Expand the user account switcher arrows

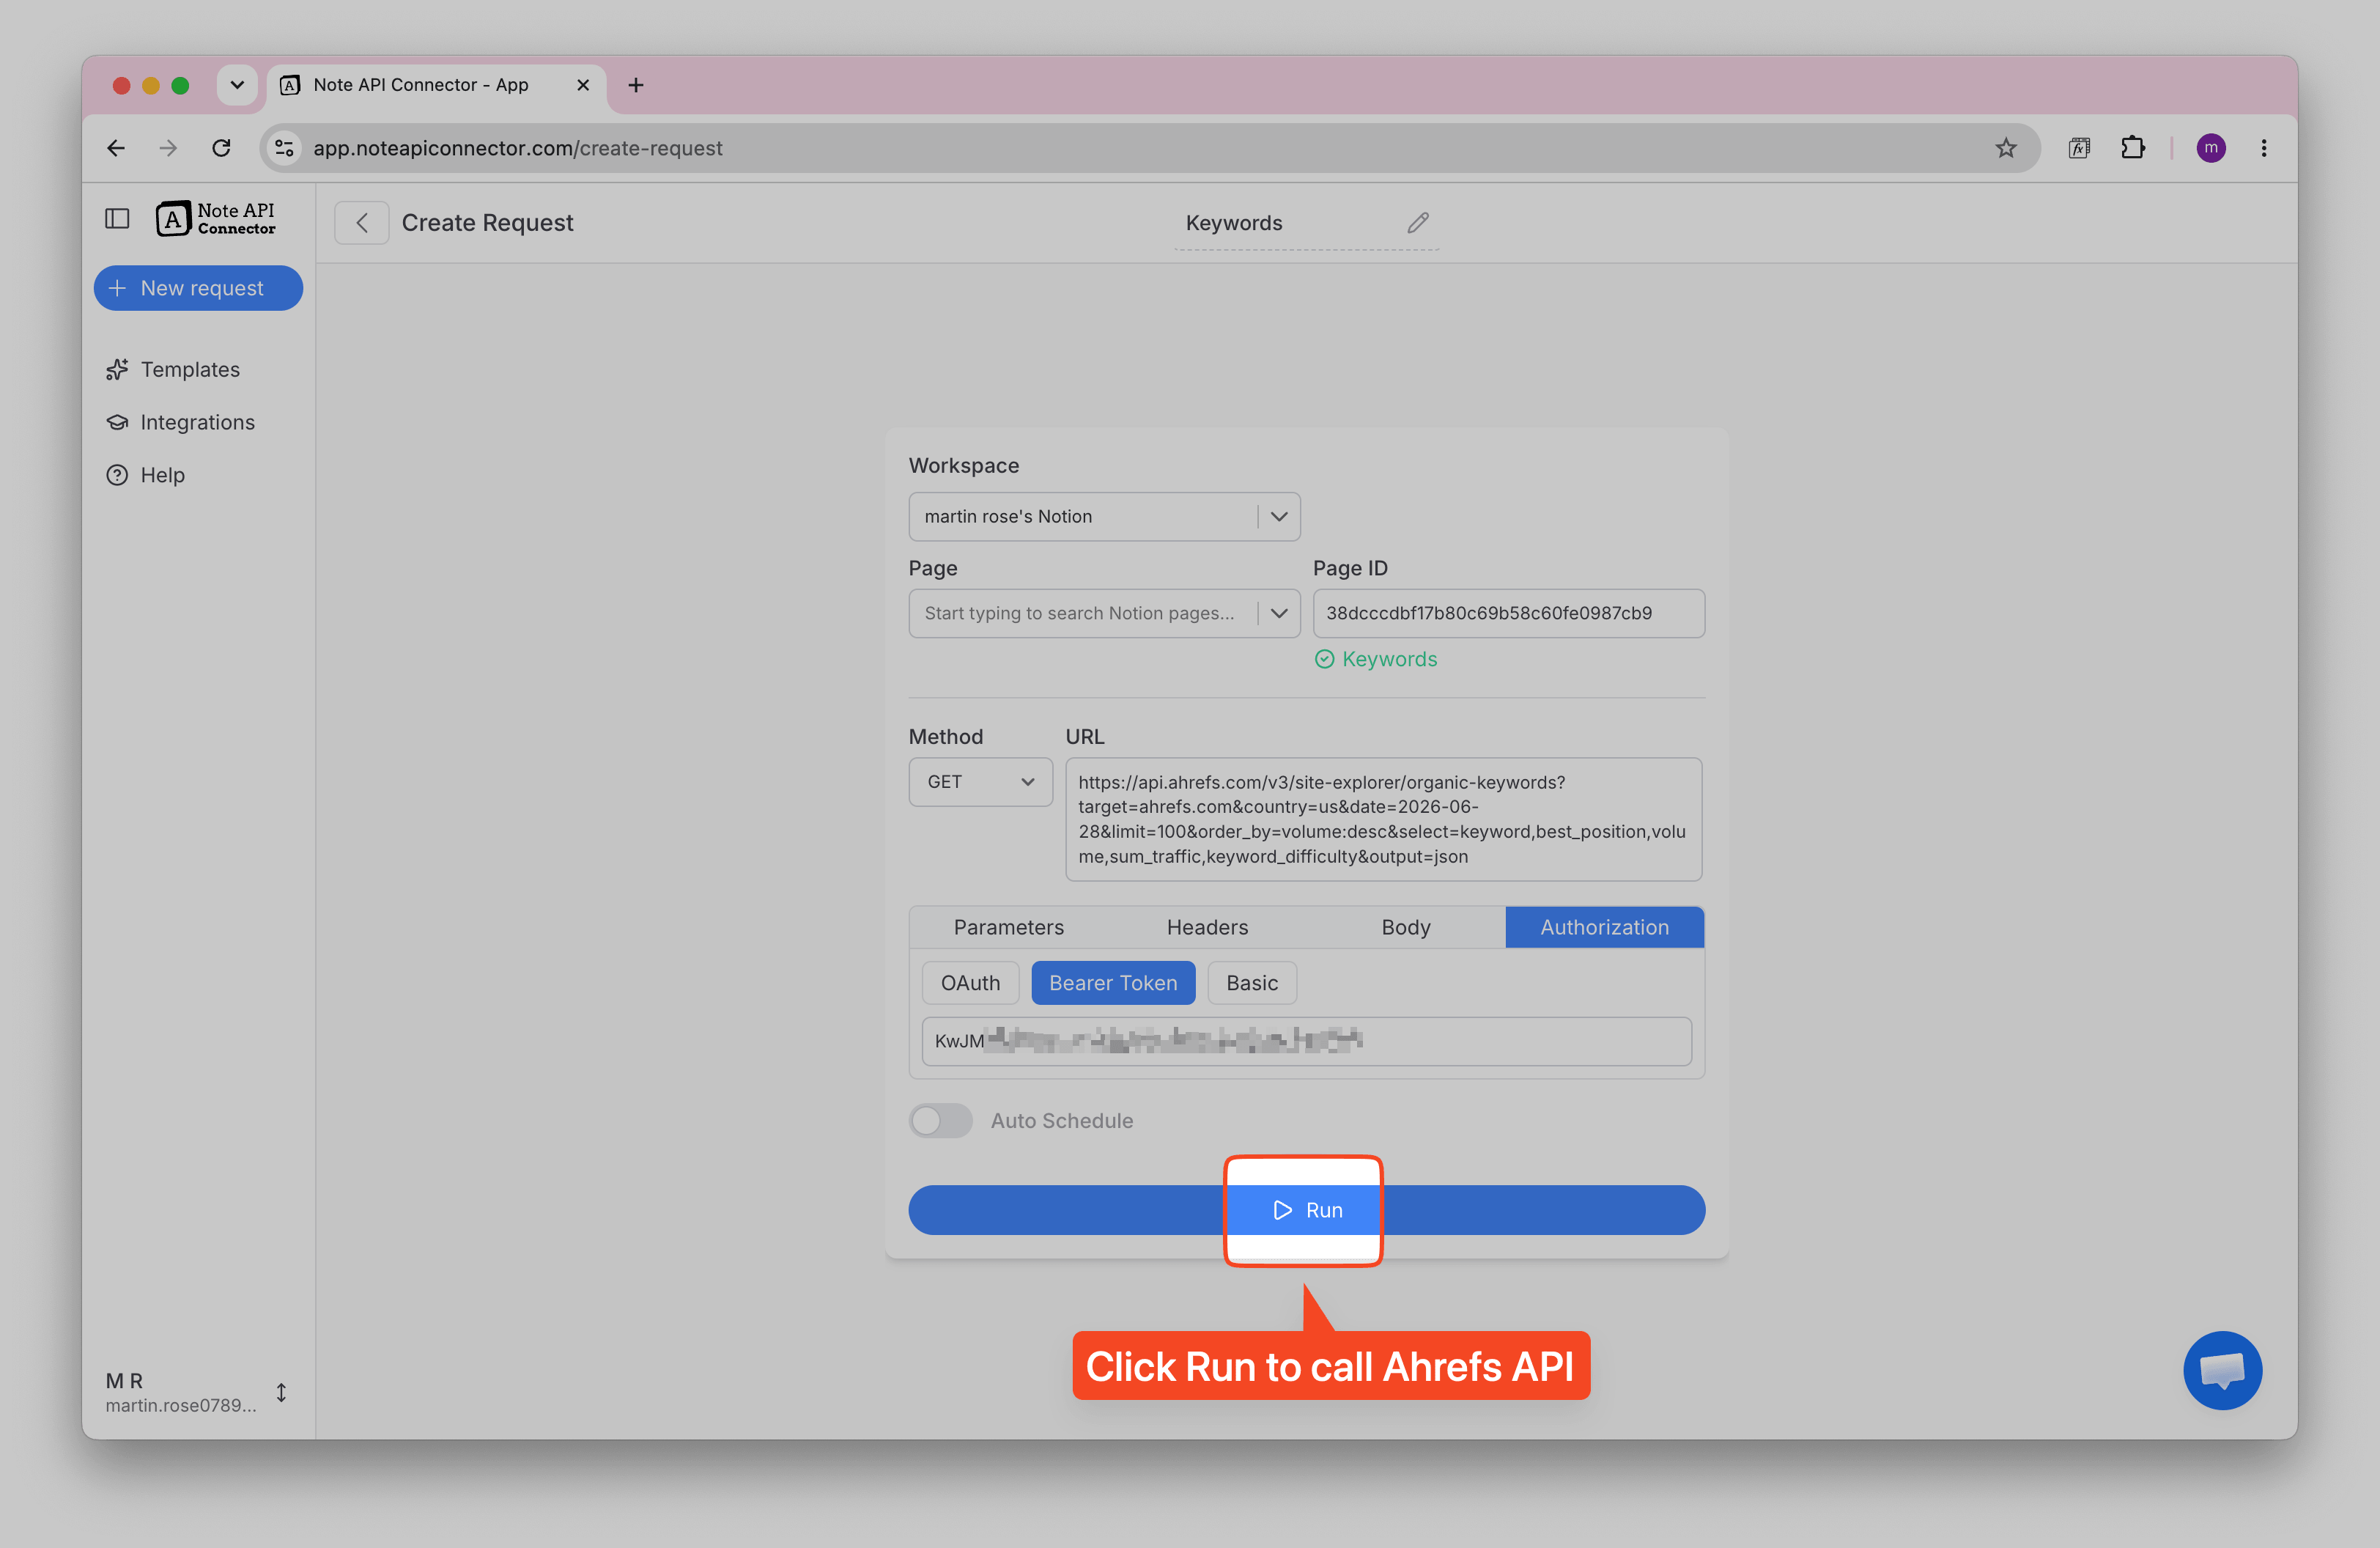pyautogui.click(x=281, y=1392)
